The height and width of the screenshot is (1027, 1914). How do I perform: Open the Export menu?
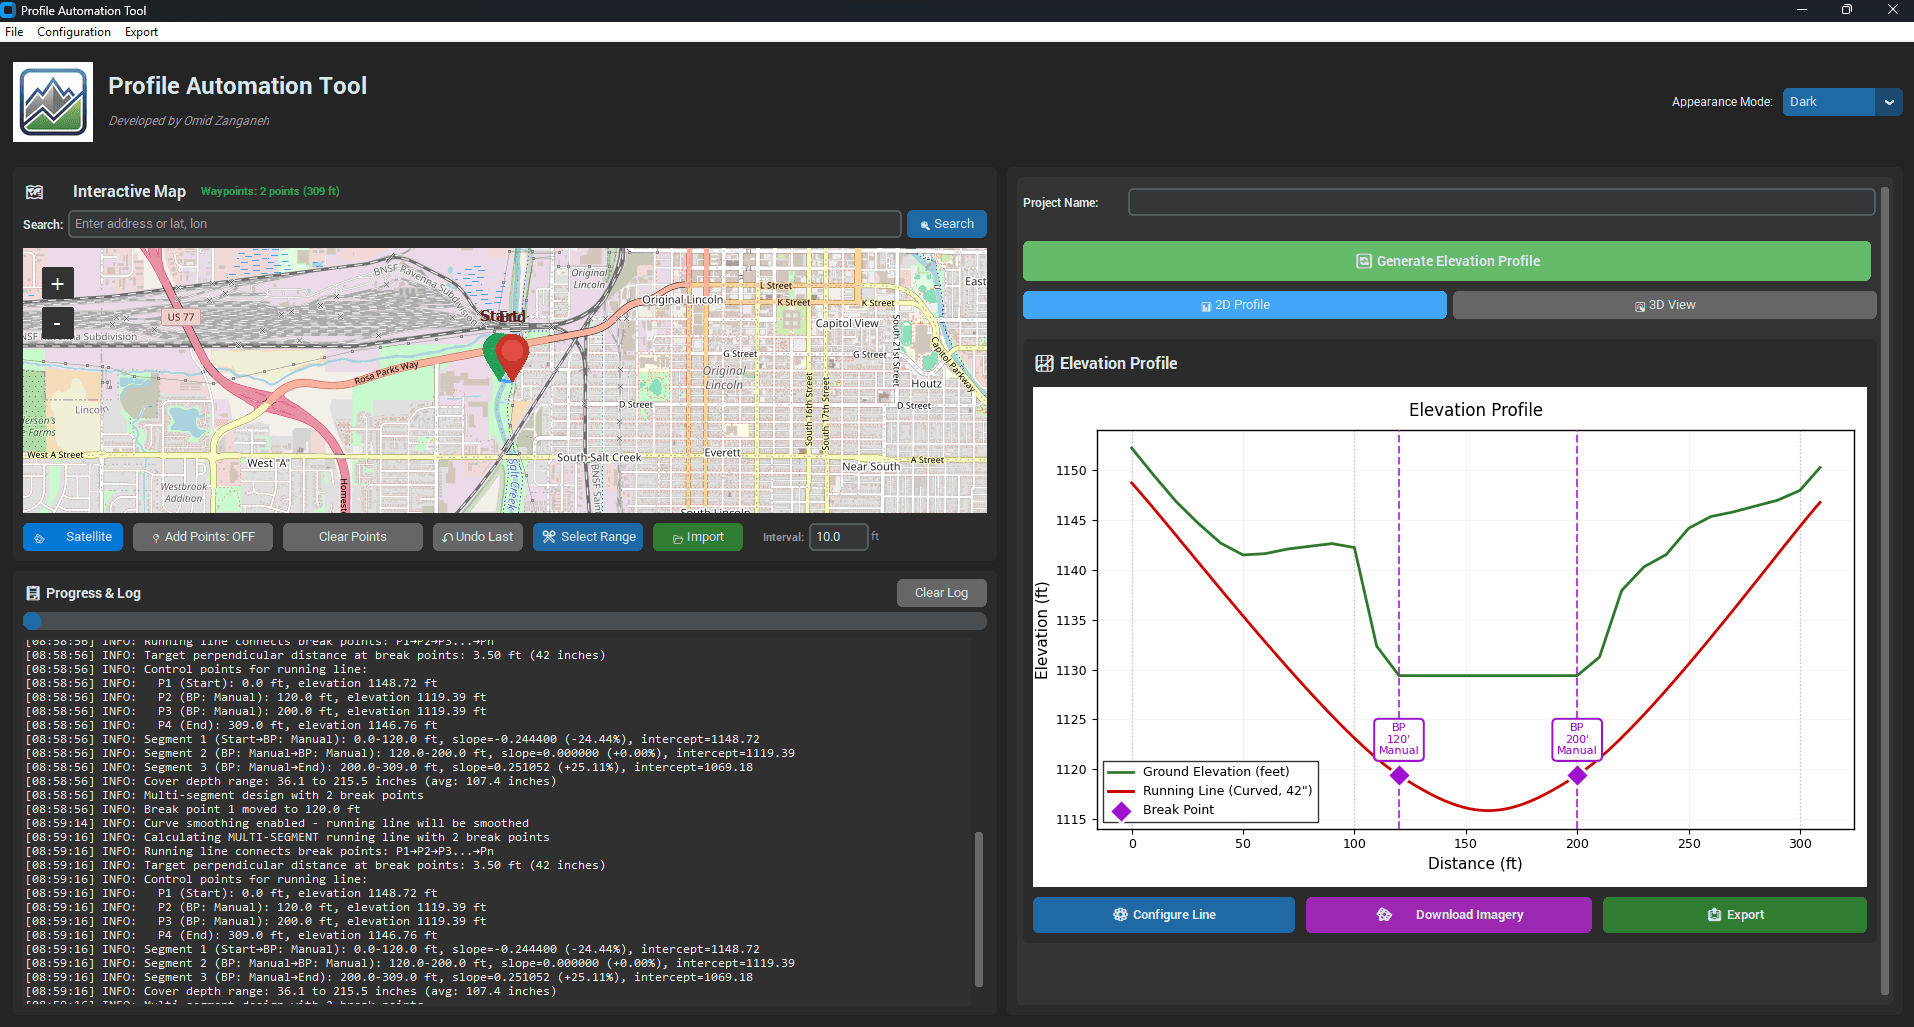click(x=140, y=31)
